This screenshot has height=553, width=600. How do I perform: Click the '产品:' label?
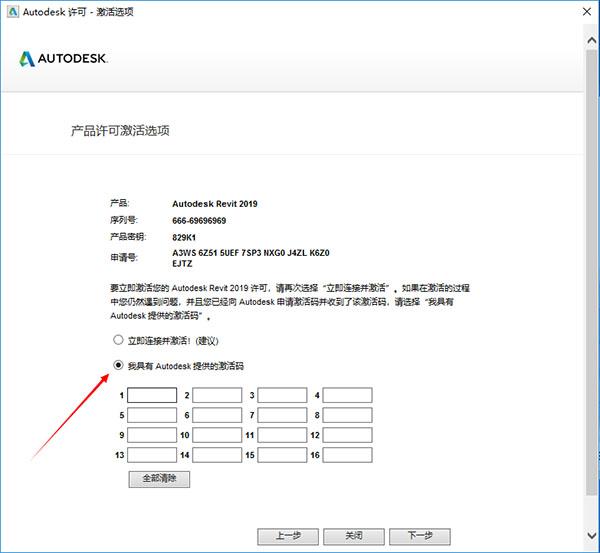click(x=120, y=203)
